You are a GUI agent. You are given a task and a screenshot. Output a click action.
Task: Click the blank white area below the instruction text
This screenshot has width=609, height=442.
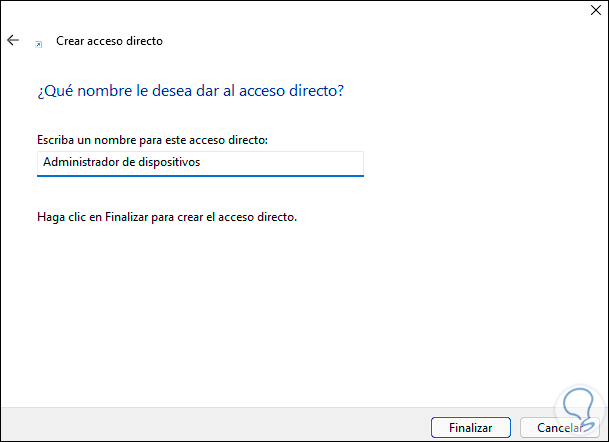click(300, 310)
